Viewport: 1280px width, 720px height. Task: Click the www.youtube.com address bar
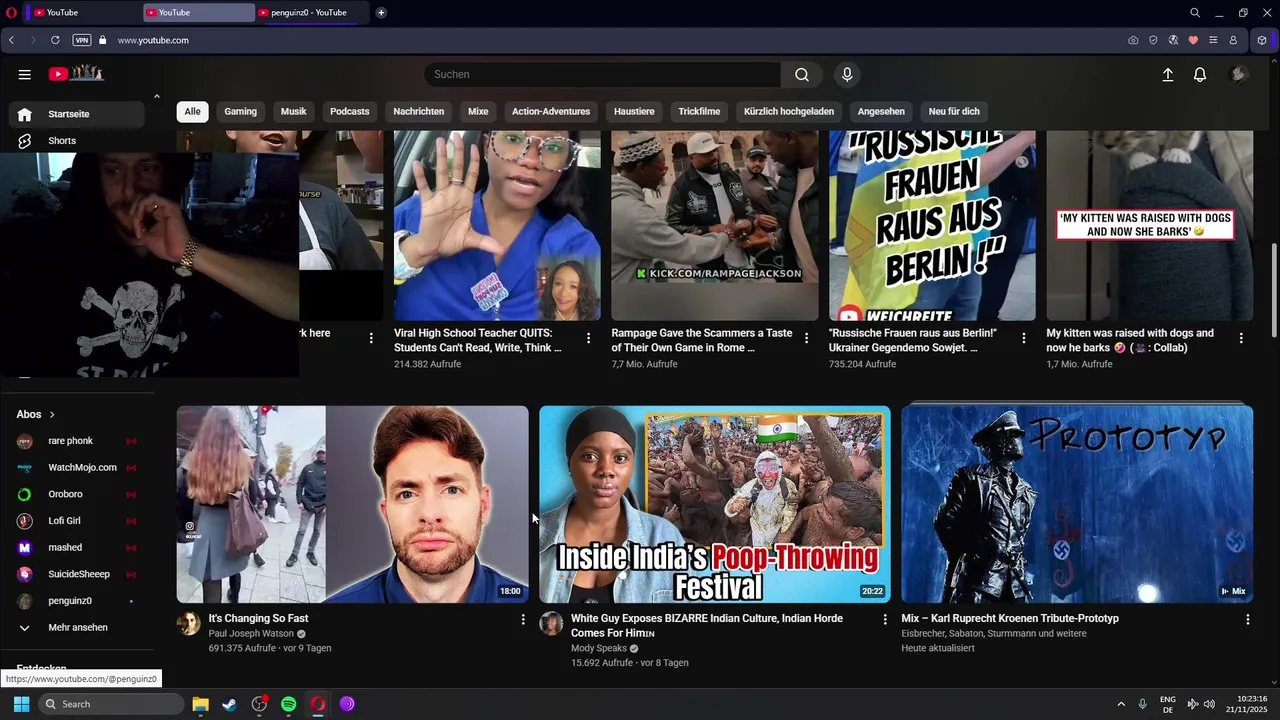153,40
